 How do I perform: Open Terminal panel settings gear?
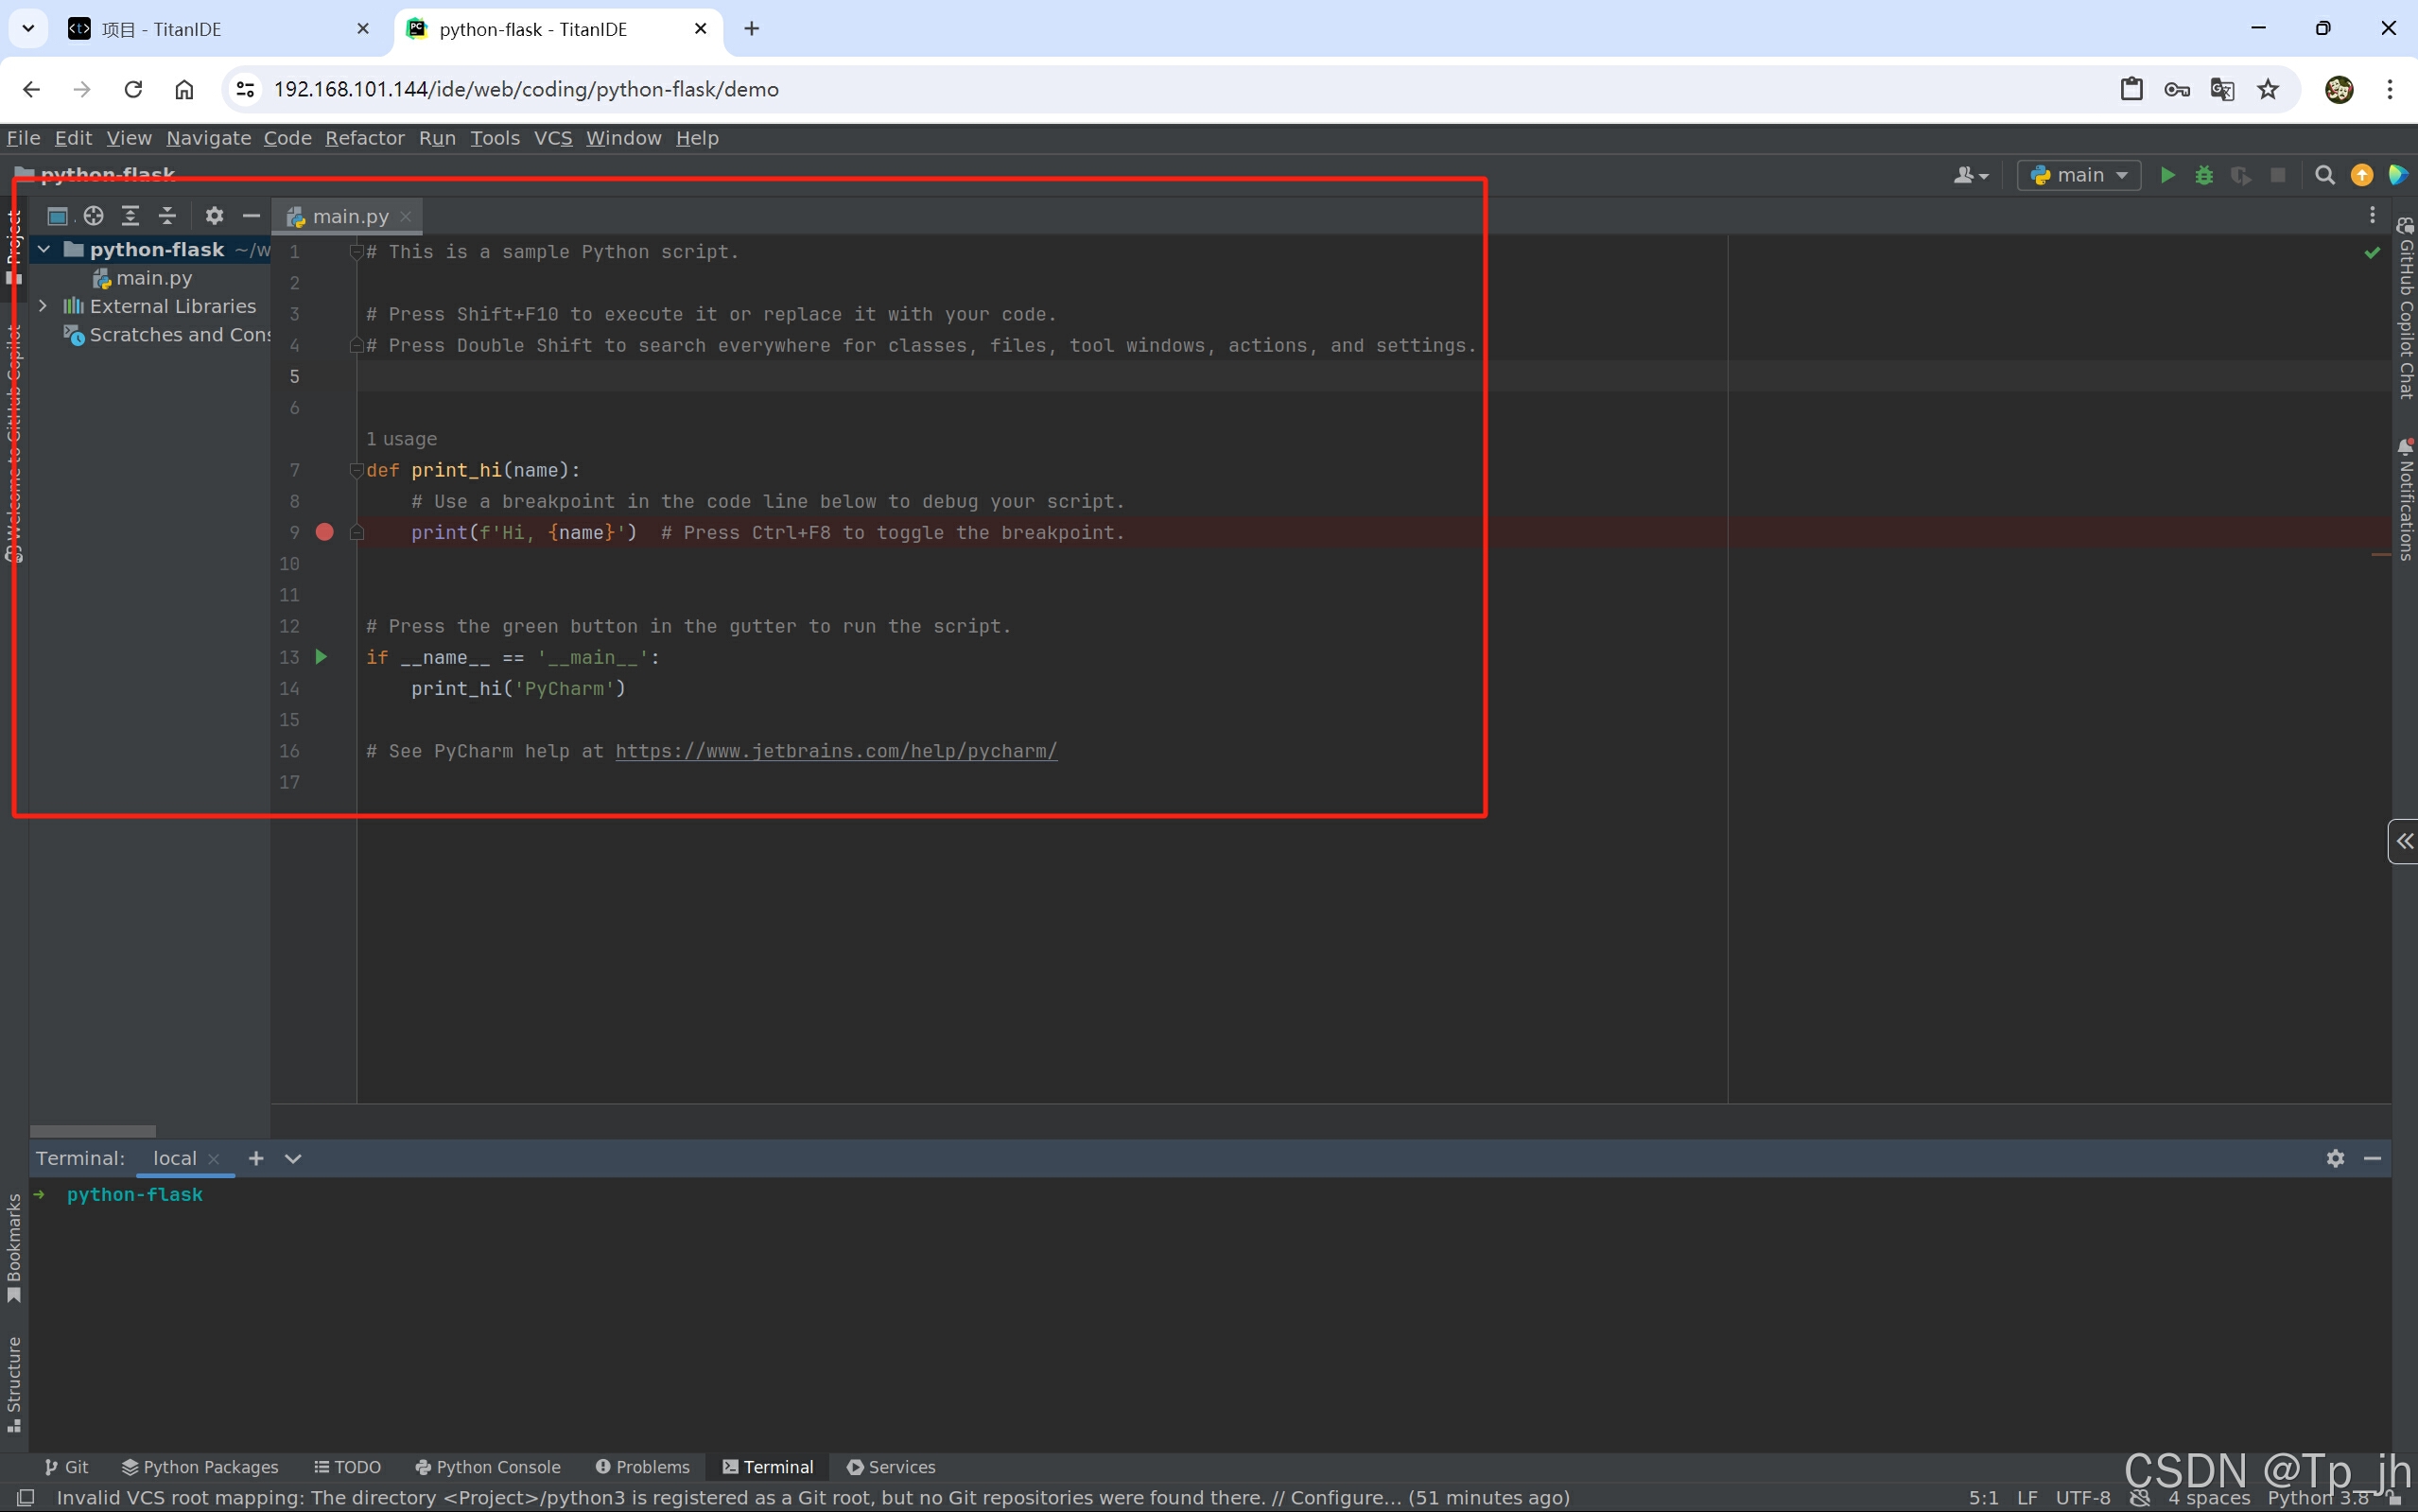click(x=2335, y=1158)
